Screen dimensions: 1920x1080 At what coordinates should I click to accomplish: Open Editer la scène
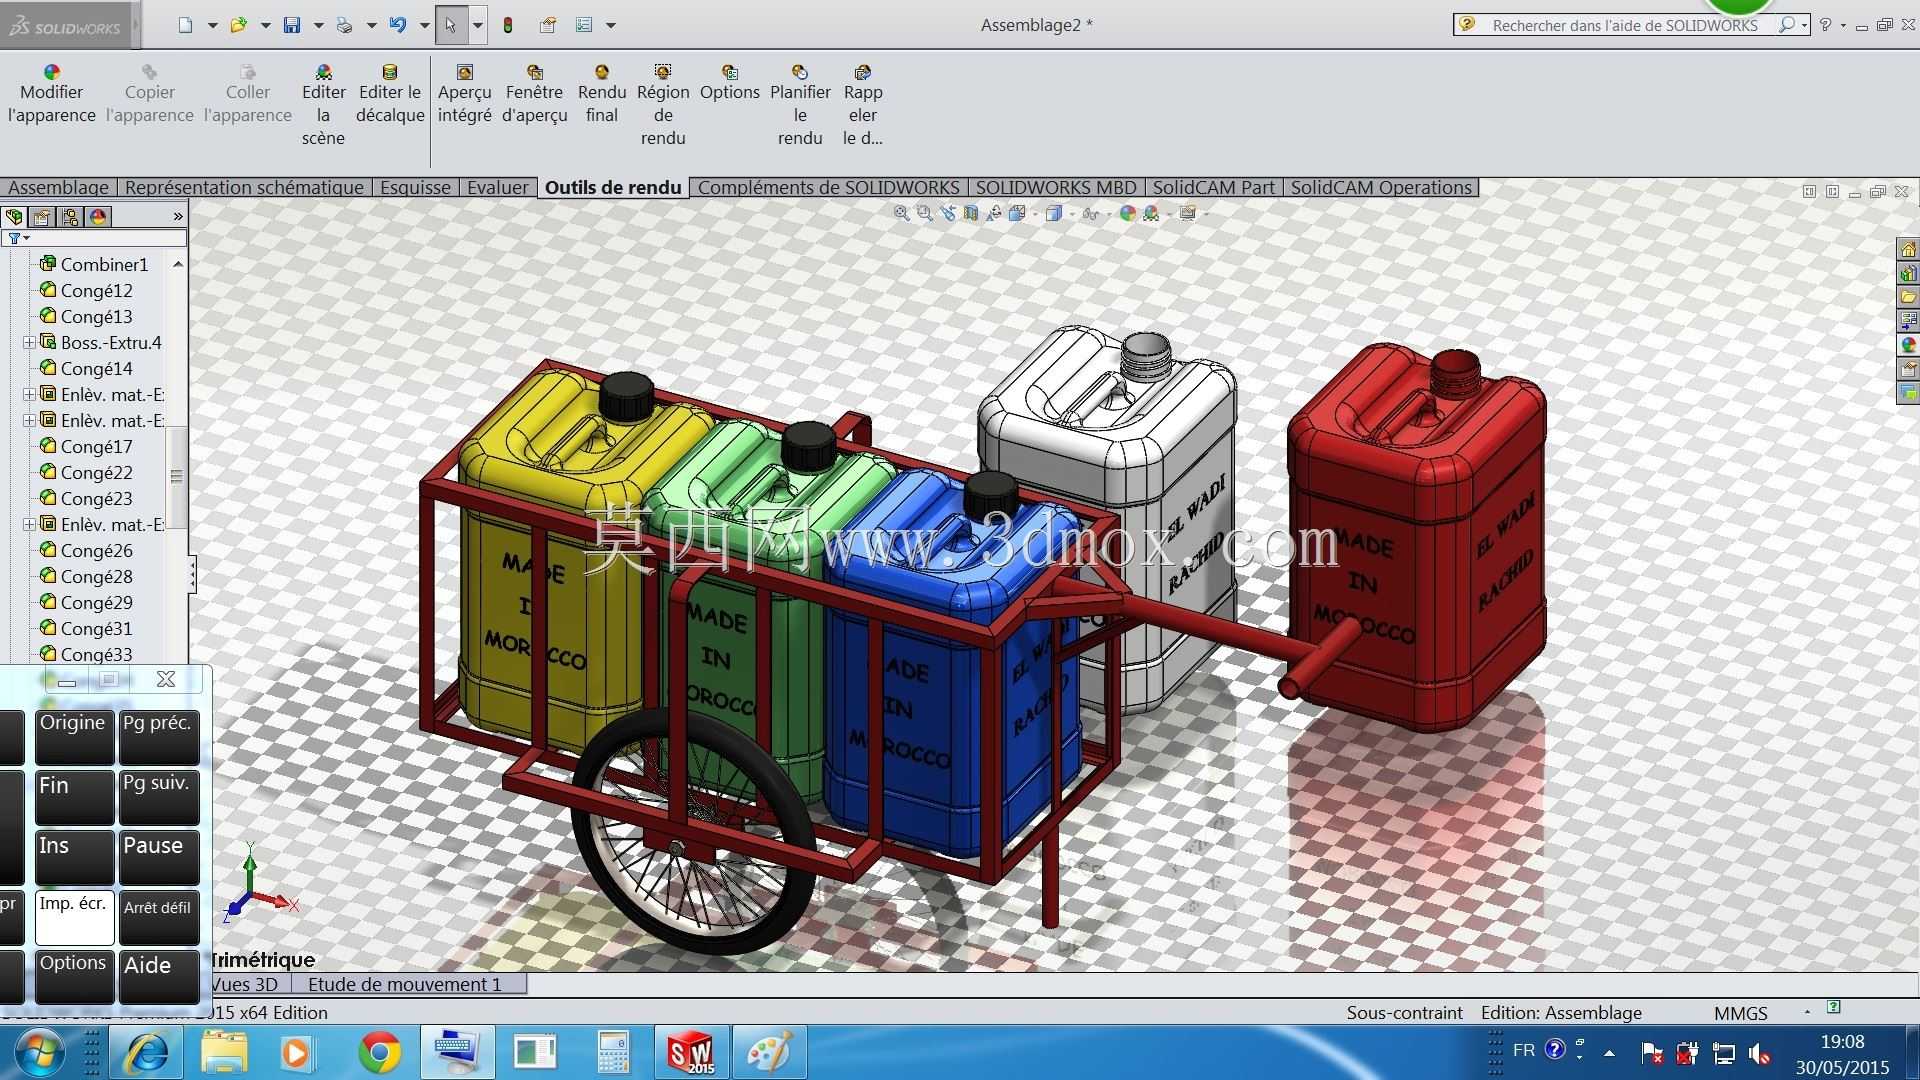click(323, 105)
